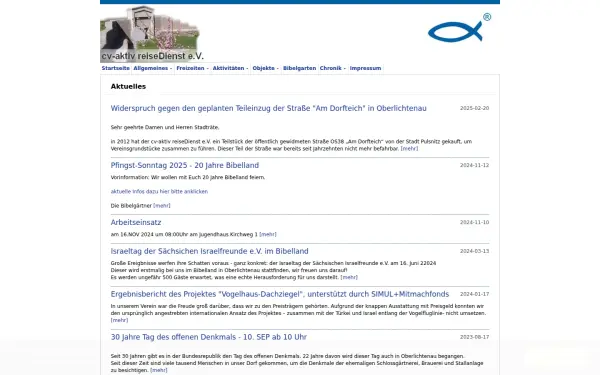
Task: Open '30 Jahre Tag des offenen Denkmals' headline
Action: (x=209, y=337)
